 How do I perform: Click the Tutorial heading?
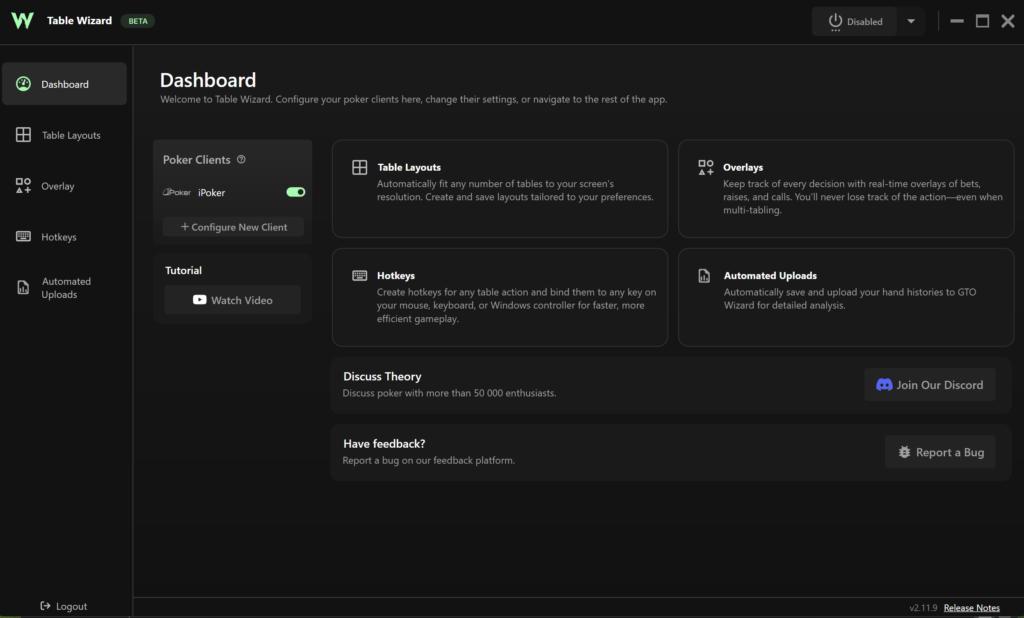point(184,270)
